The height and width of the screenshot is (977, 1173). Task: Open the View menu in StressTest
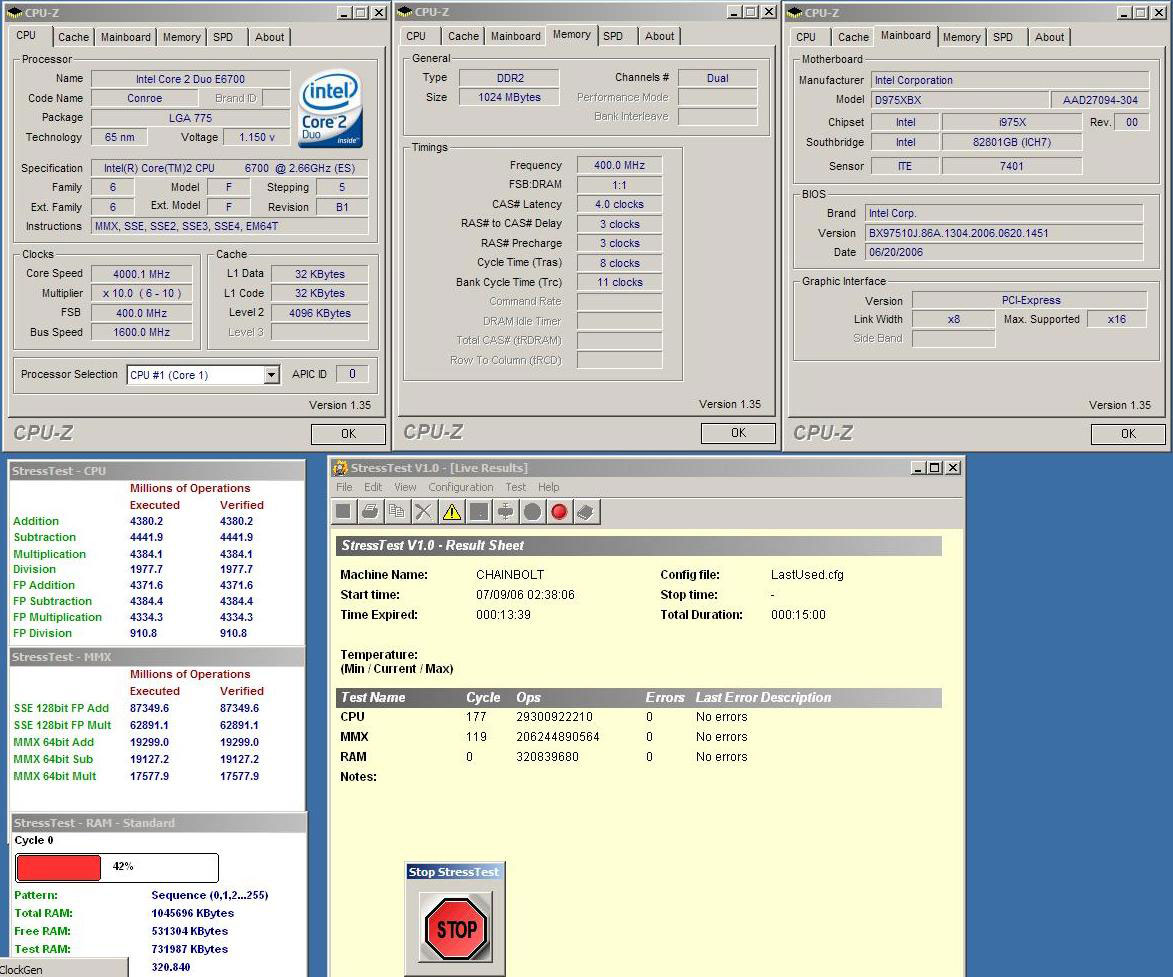pos(405,487)
